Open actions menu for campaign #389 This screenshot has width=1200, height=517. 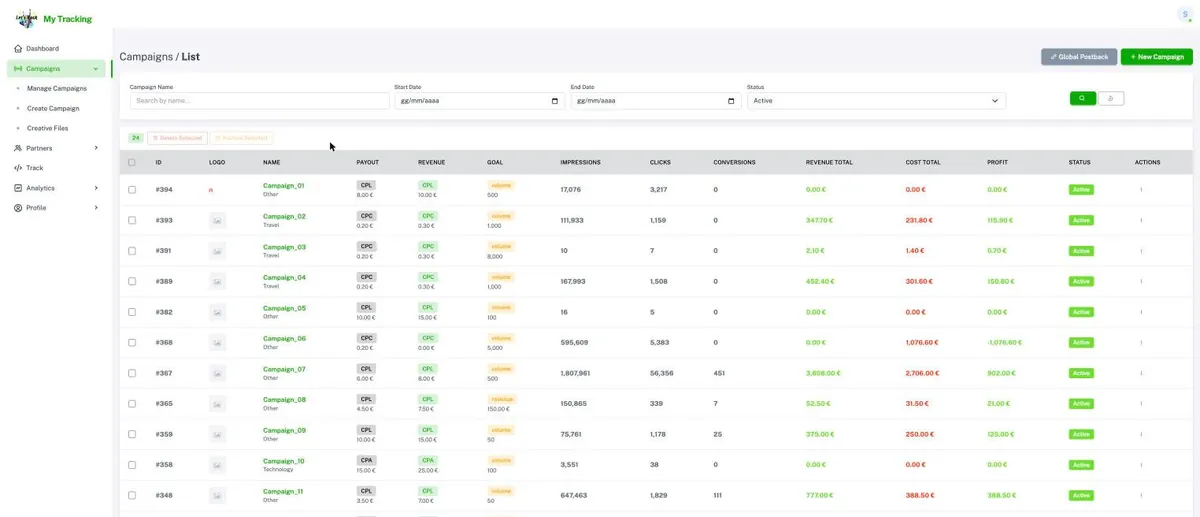point(1141,281)
